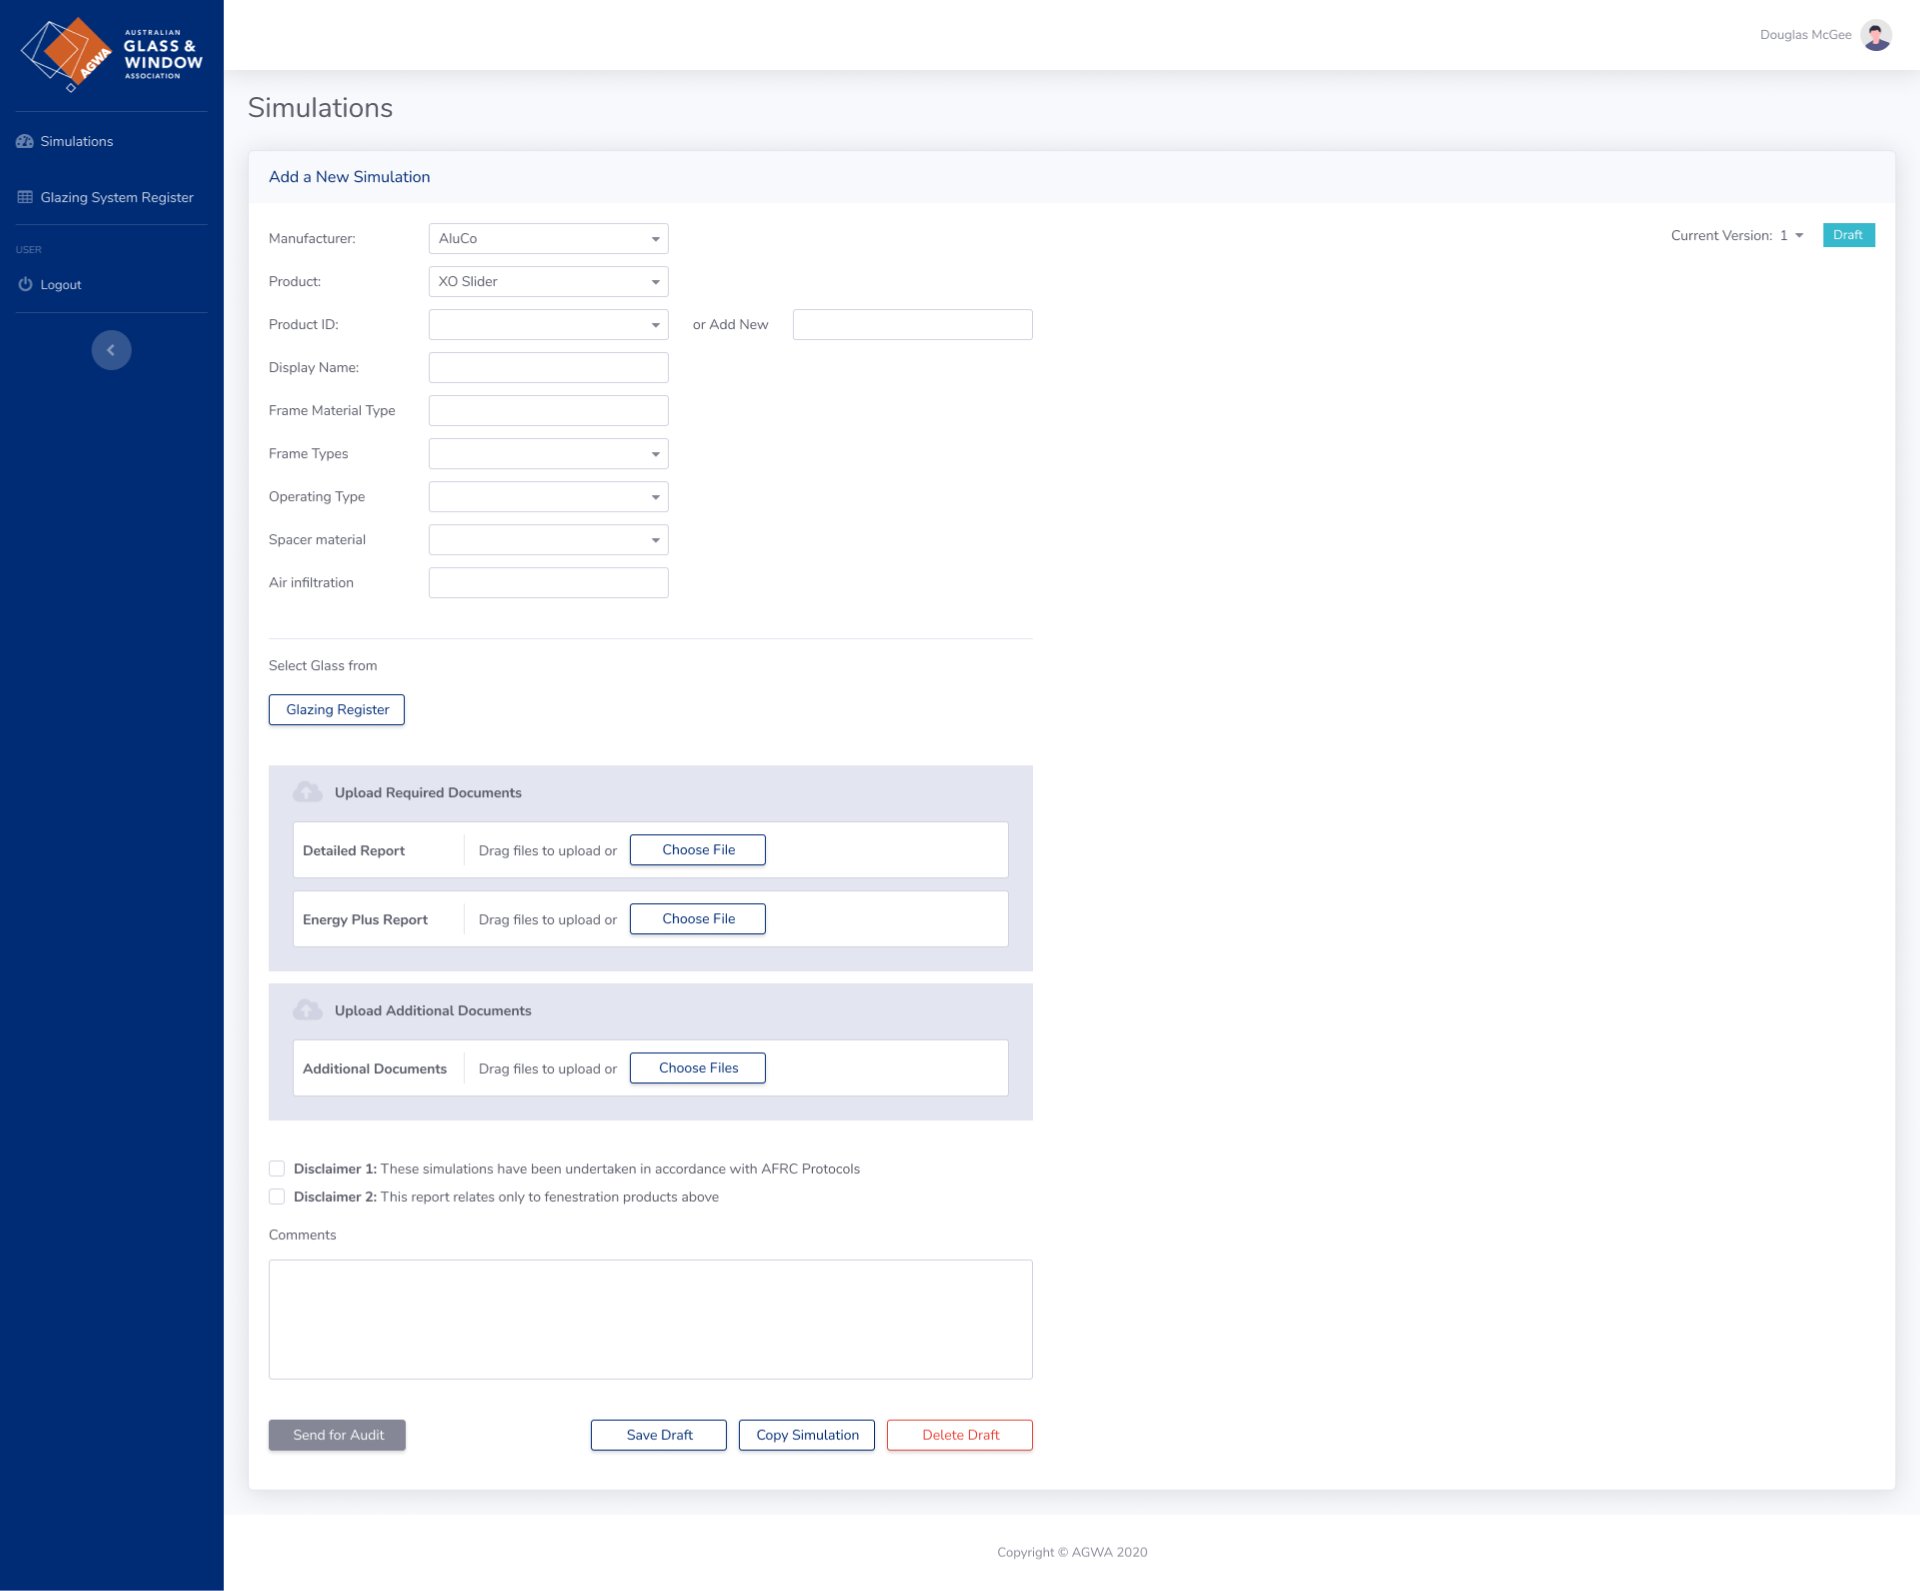1920x1591 pixels.
Task: Open the Manufacturer dropdown showing AluCo
Action: pyautogui.click(x=548, y=239)
